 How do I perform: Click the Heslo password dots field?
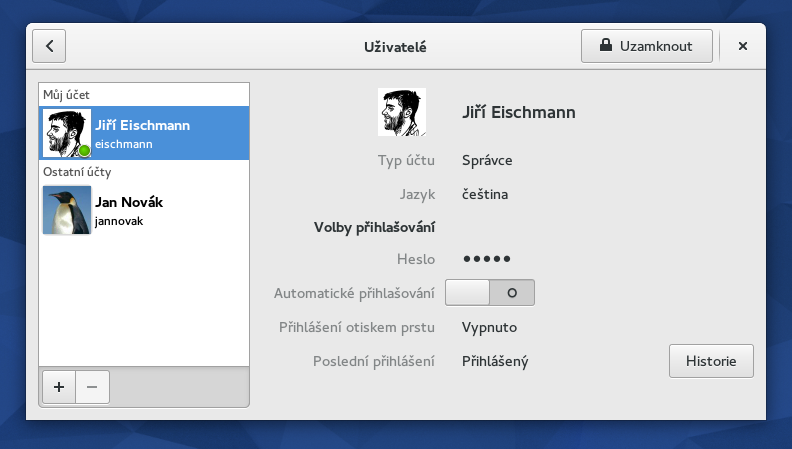click(x=487, y=259)
